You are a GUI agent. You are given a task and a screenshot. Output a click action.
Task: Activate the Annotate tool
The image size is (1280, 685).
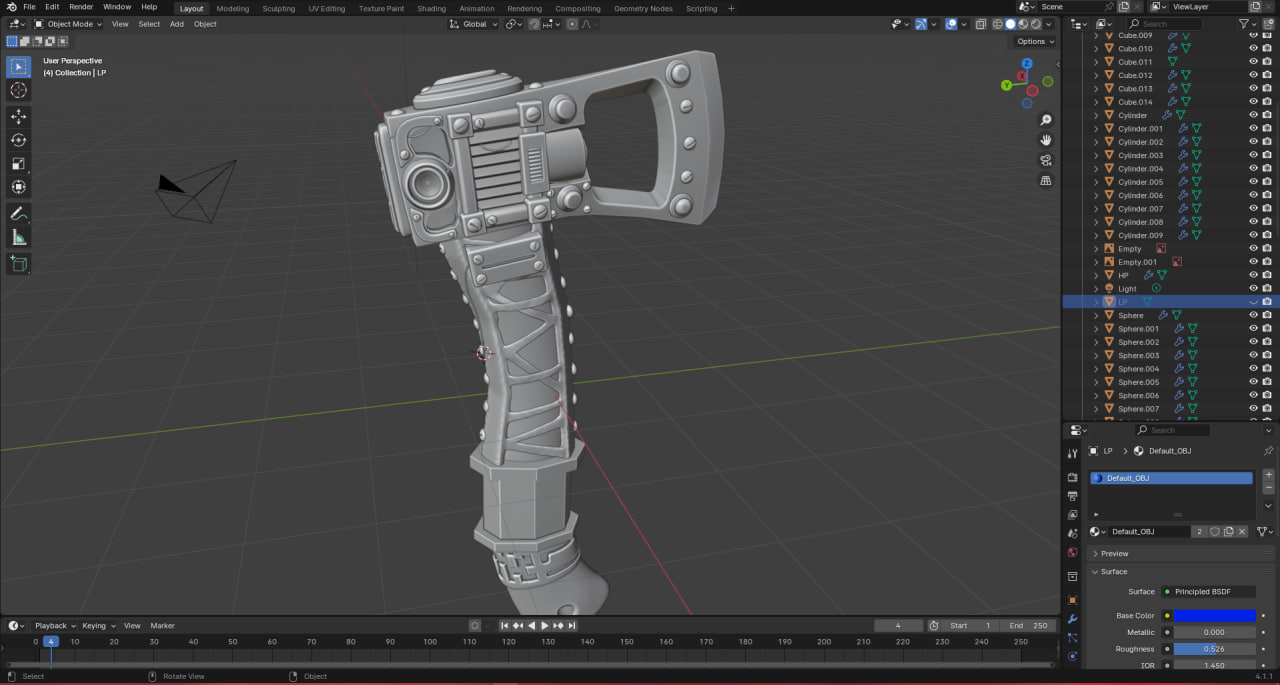(x=18, y=214)
